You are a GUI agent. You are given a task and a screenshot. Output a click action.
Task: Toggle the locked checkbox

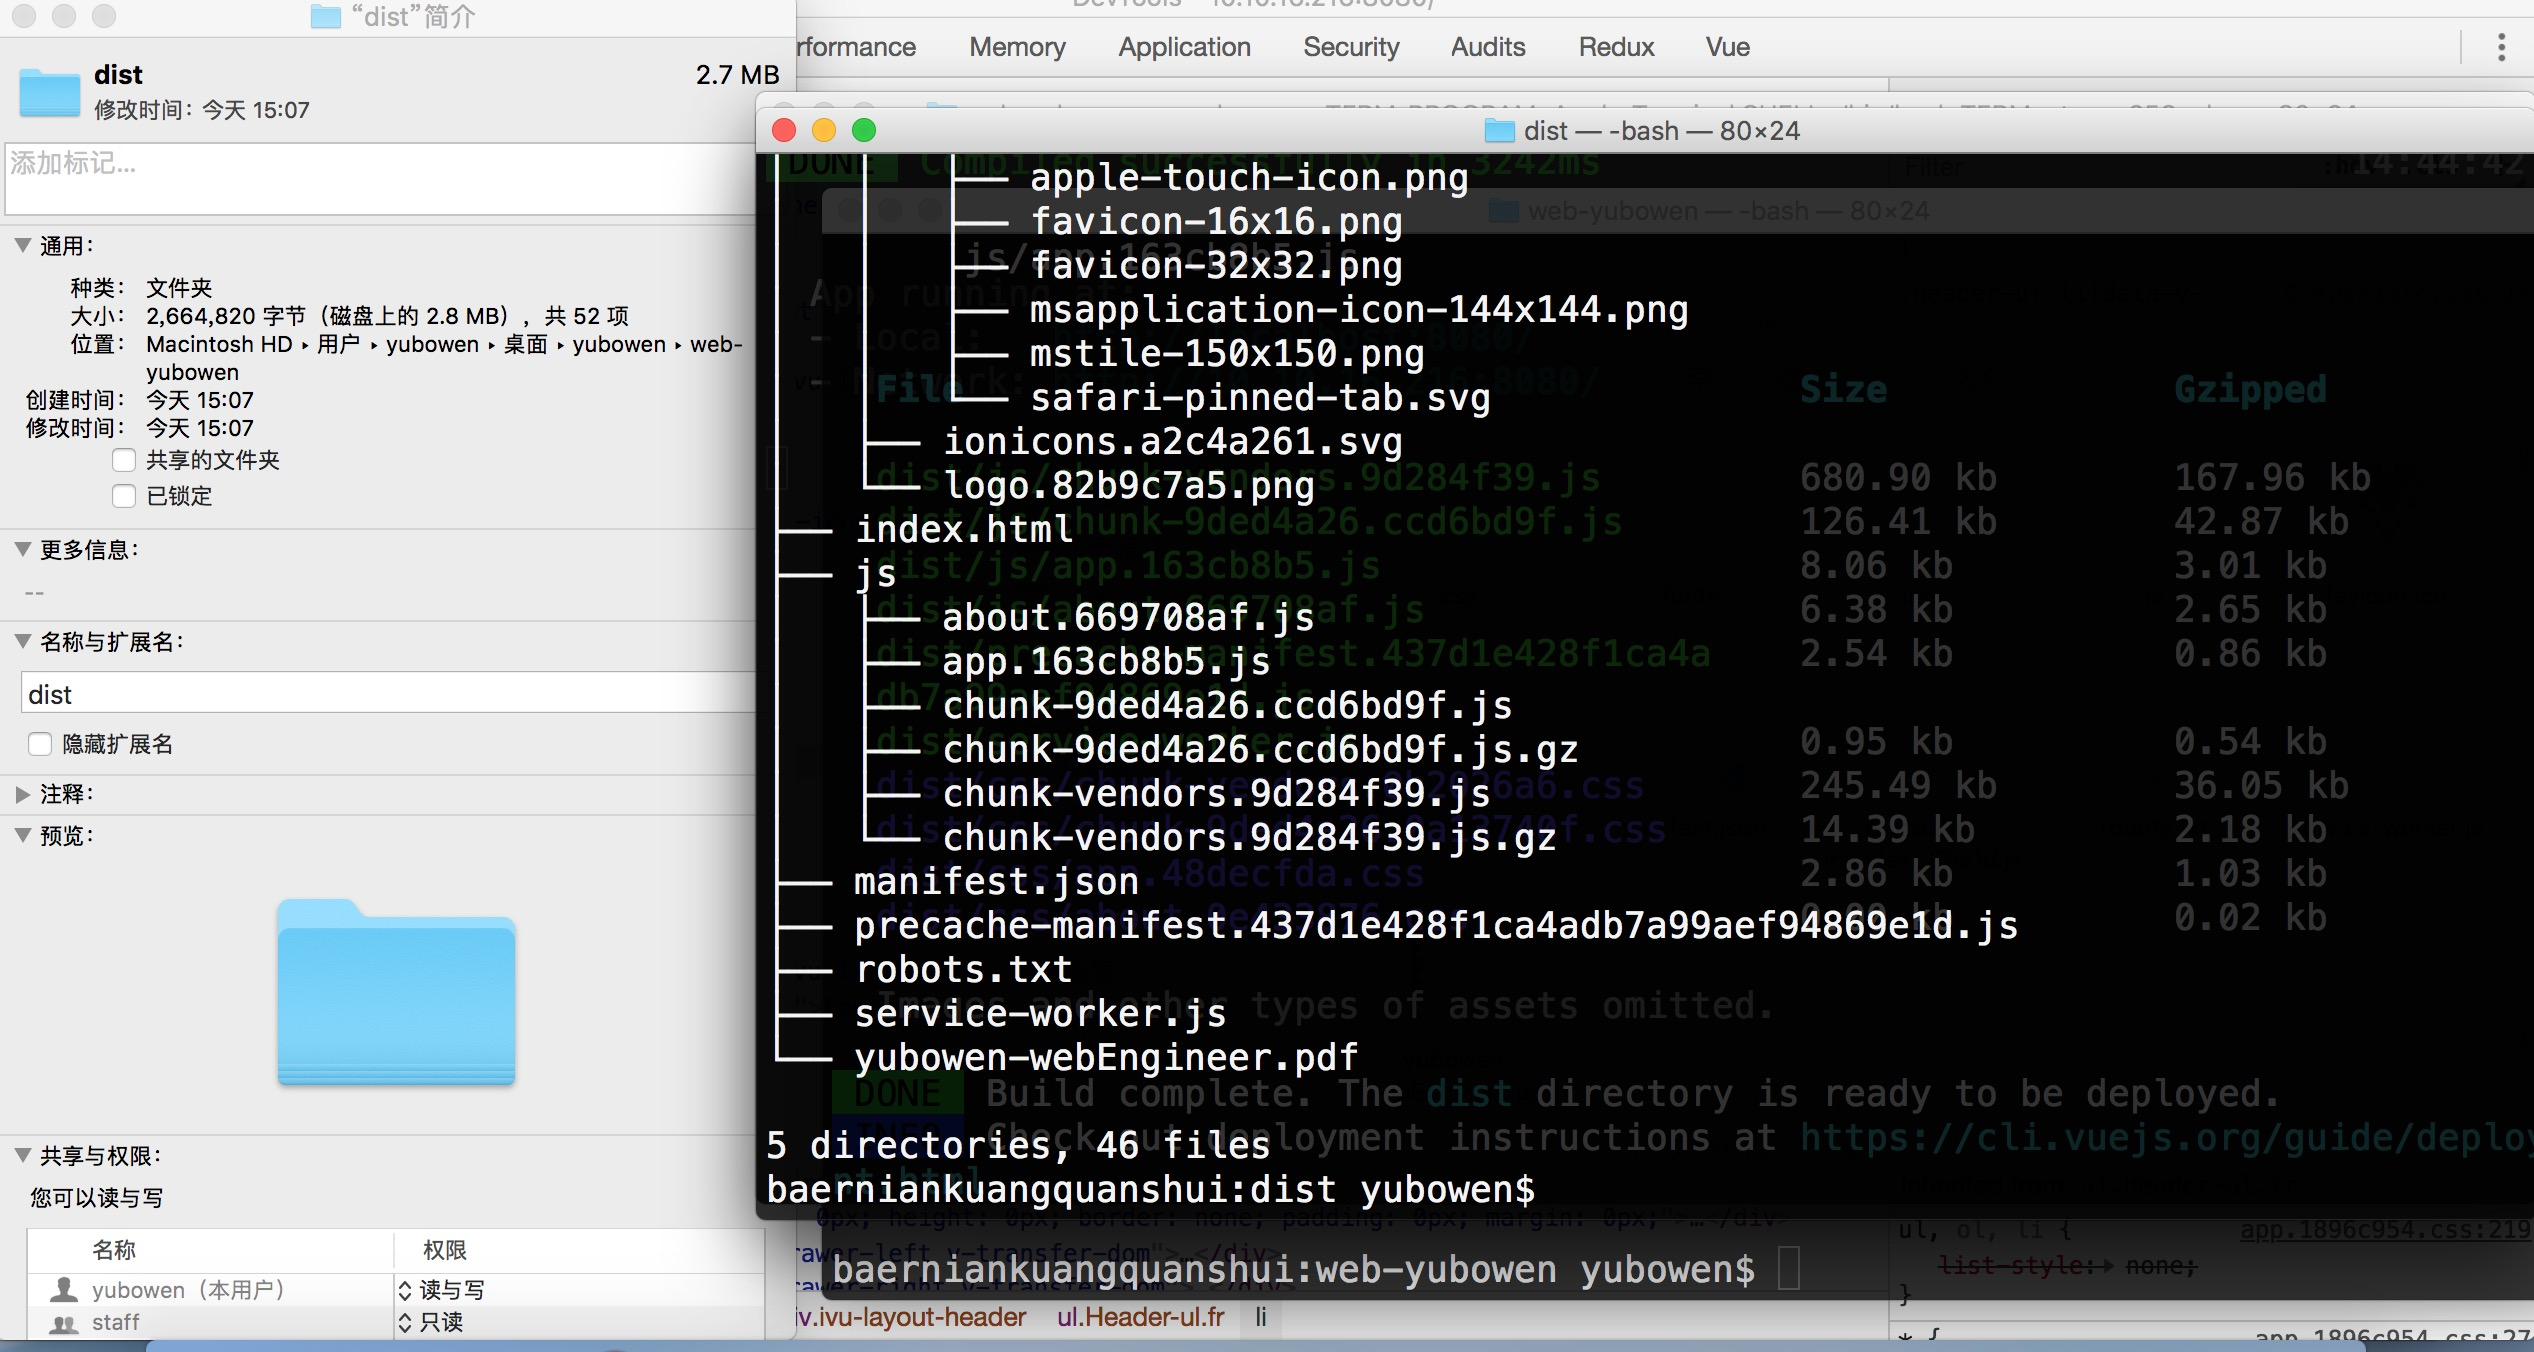pos(124,496)
